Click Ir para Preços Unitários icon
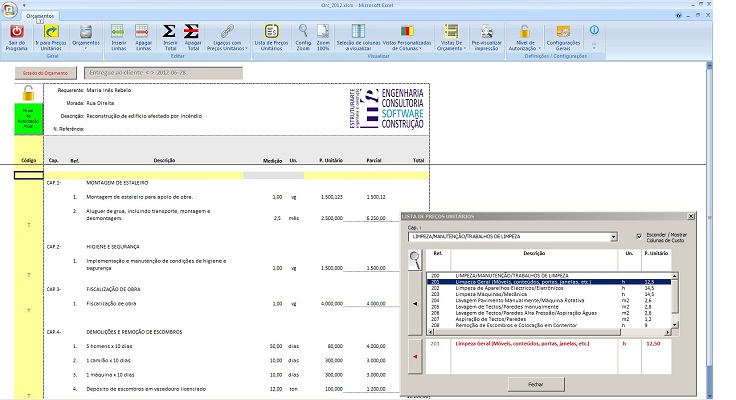This screenshot has width=736, height=400. pos(50,36)
